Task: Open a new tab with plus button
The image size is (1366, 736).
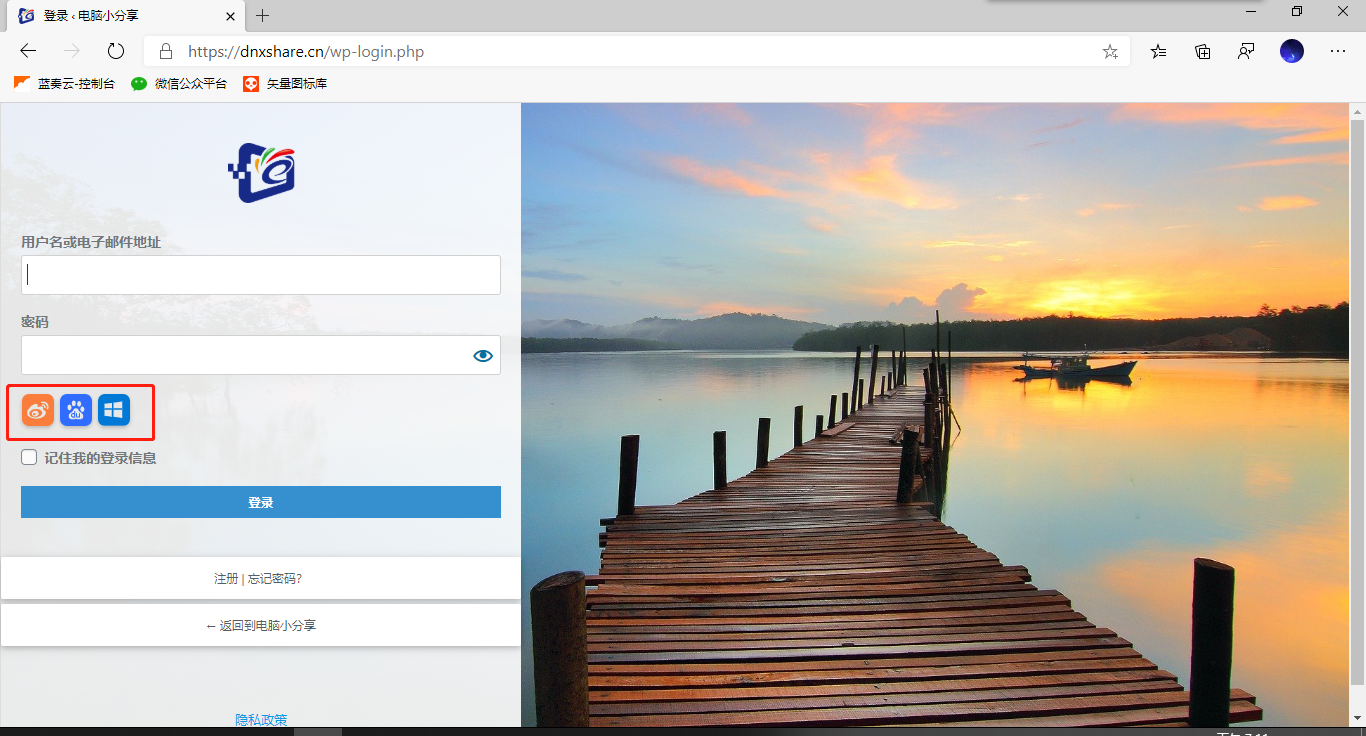Action: click(263, 16)
